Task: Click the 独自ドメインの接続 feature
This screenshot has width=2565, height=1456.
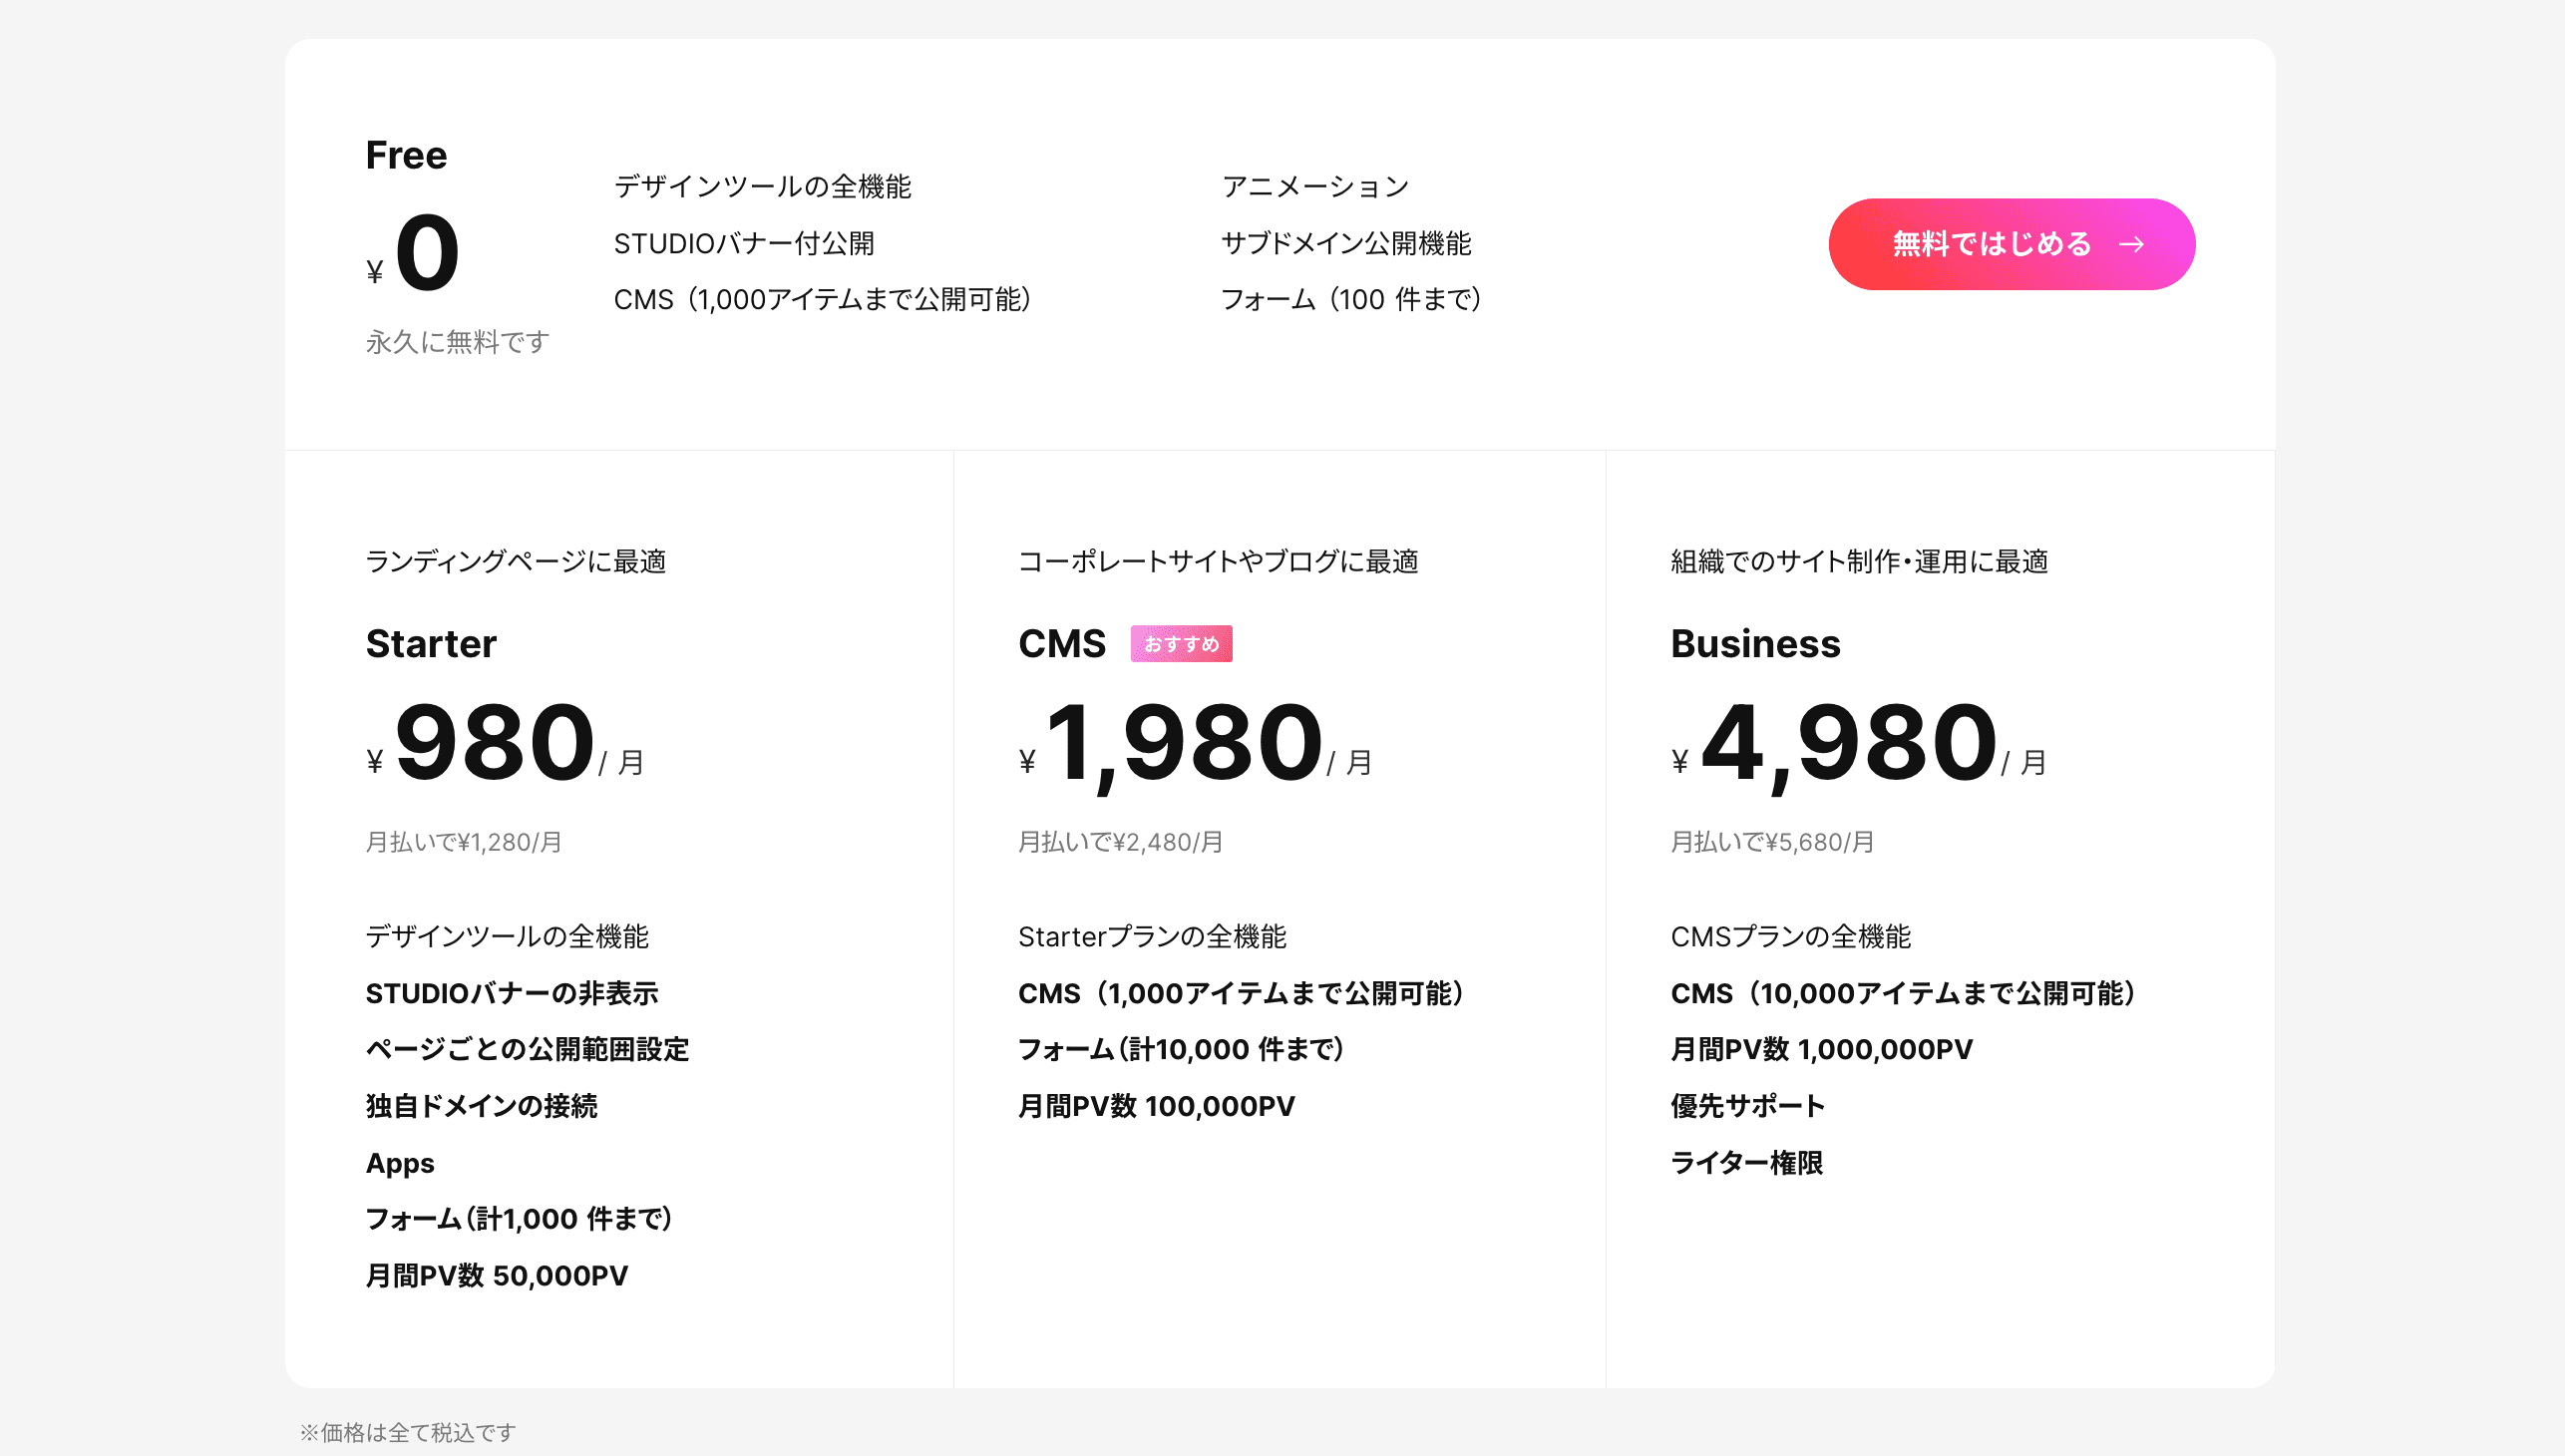Action: 481,1106
